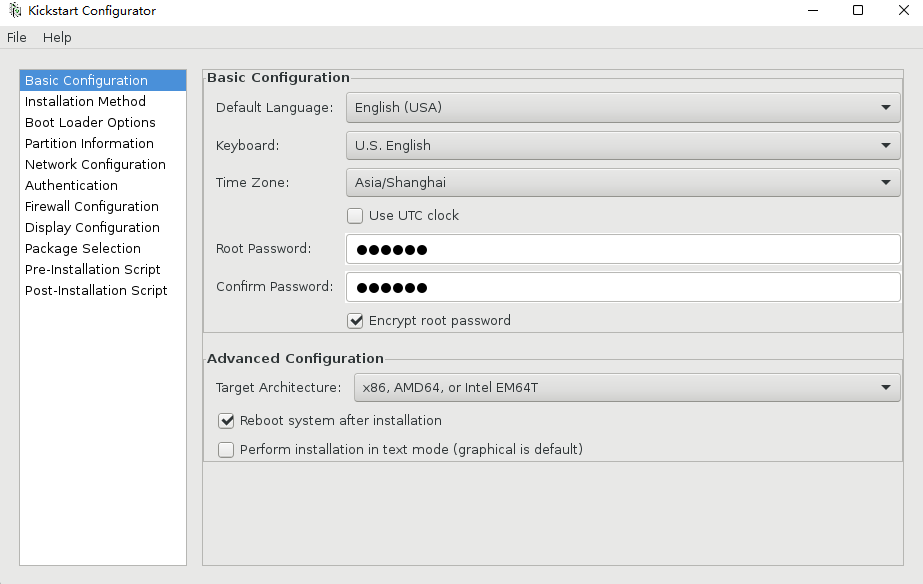The height and width of the screenshot is (584, 923).
Task: Expand the Keyboard layout dropdown
Action: pos(623,145)
